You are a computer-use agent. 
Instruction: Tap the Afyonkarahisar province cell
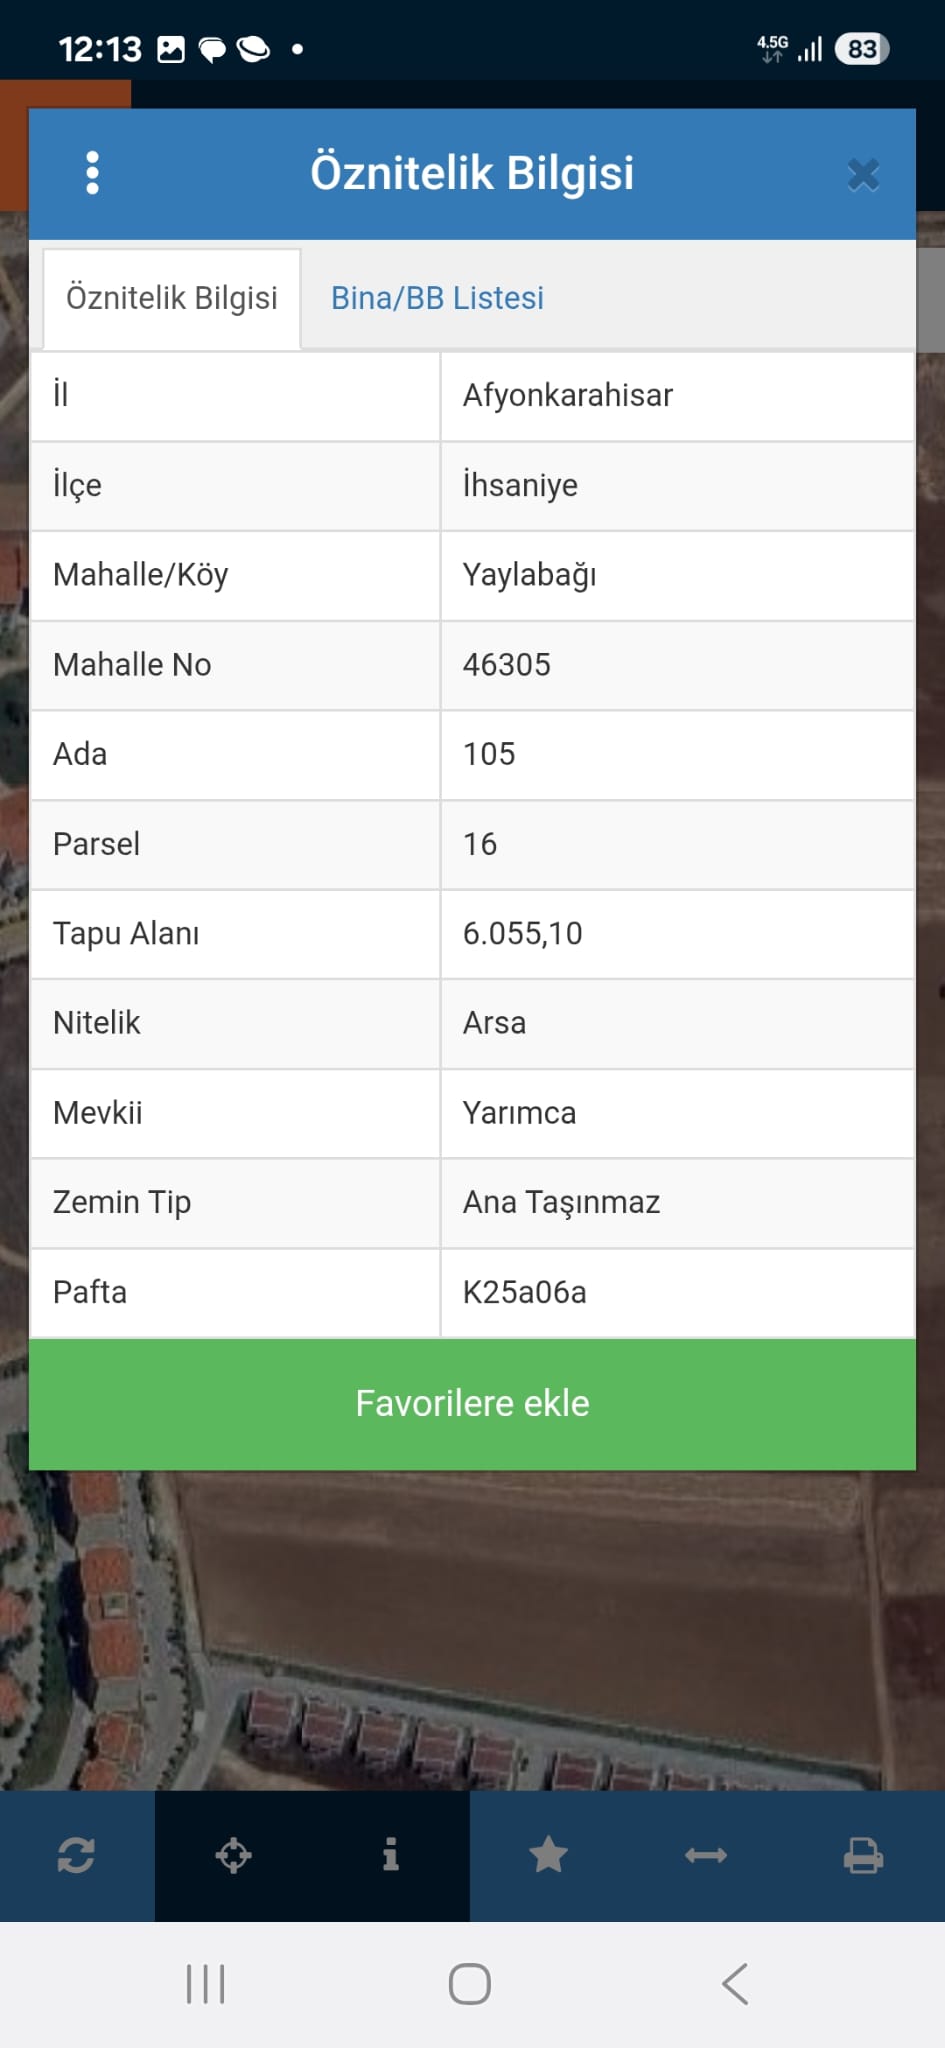tap(567, 396)
